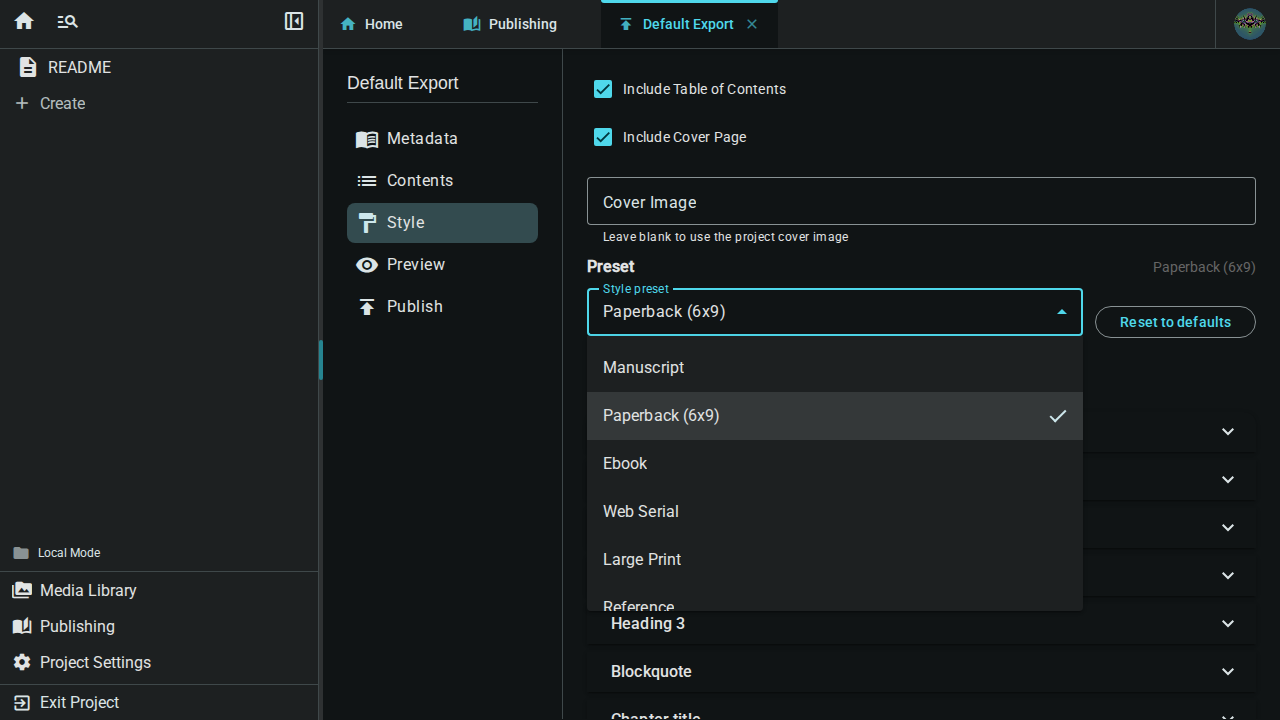Viewport: 1280px width, 720px height.
Task: Select the Large Print preset
Action: click(x=835, y=560)
